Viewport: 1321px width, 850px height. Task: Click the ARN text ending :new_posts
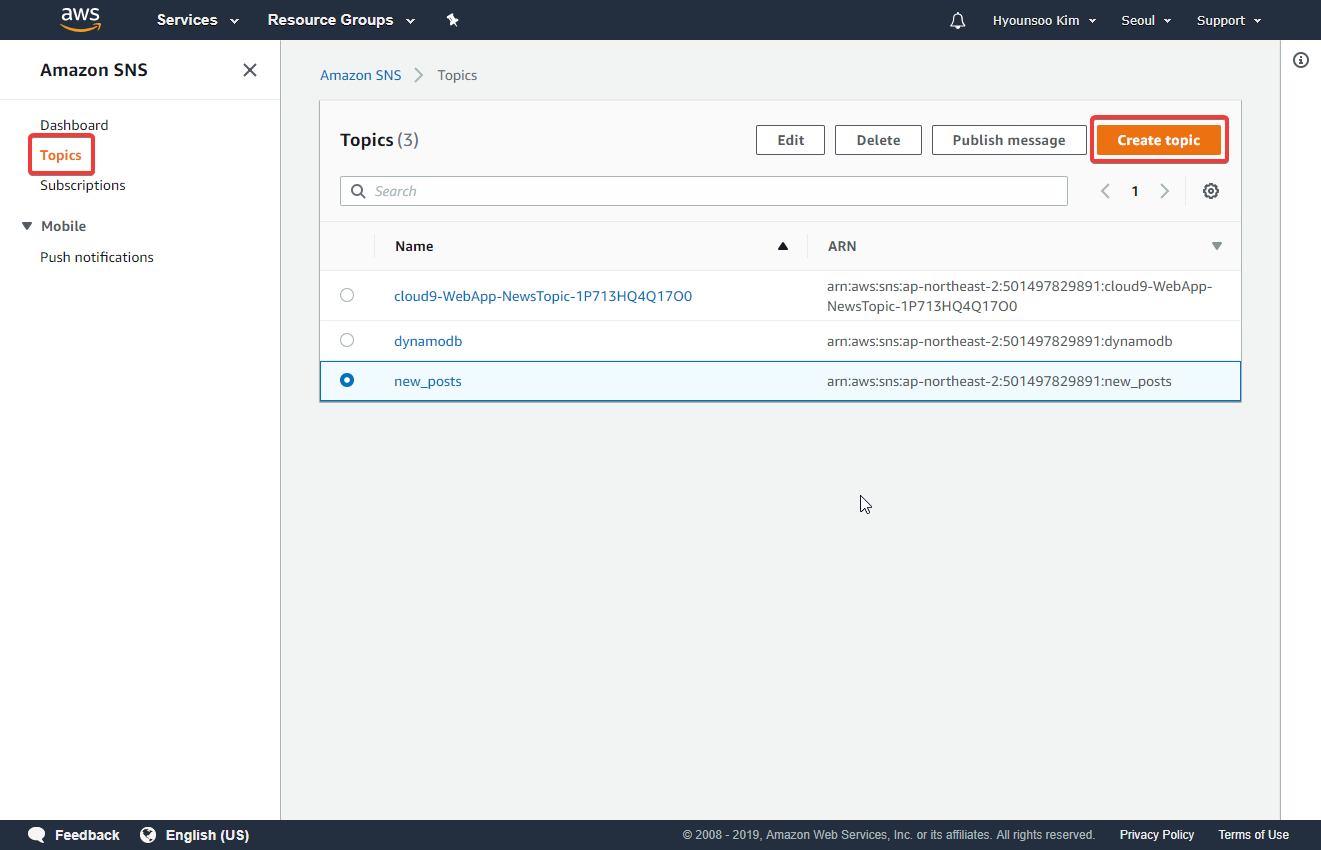click(x=999, y=381)
